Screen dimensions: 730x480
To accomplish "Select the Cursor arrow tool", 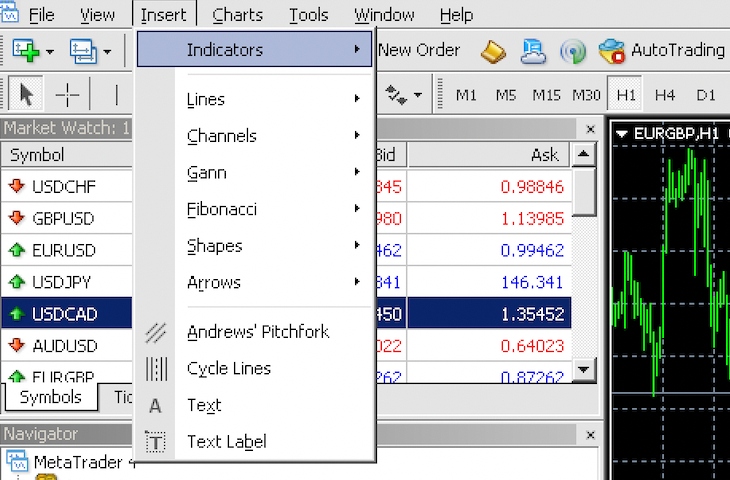I will [x=26, y=95].
